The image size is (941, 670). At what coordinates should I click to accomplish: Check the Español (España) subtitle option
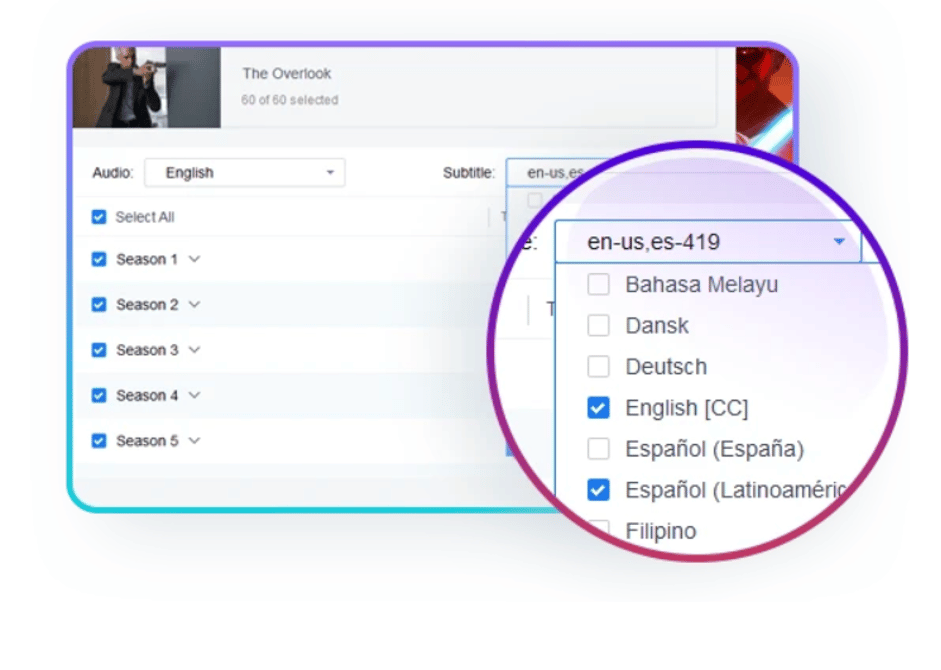pos(598,449)
